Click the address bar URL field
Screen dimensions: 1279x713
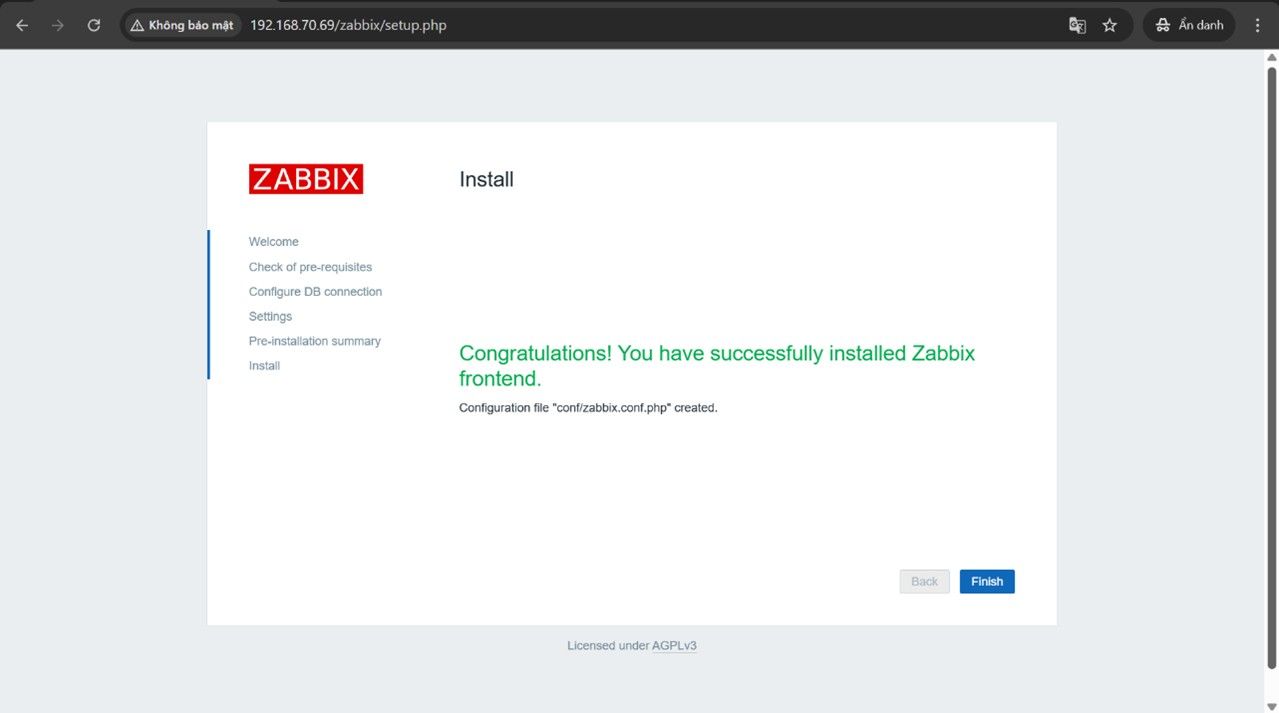(600, 25)
